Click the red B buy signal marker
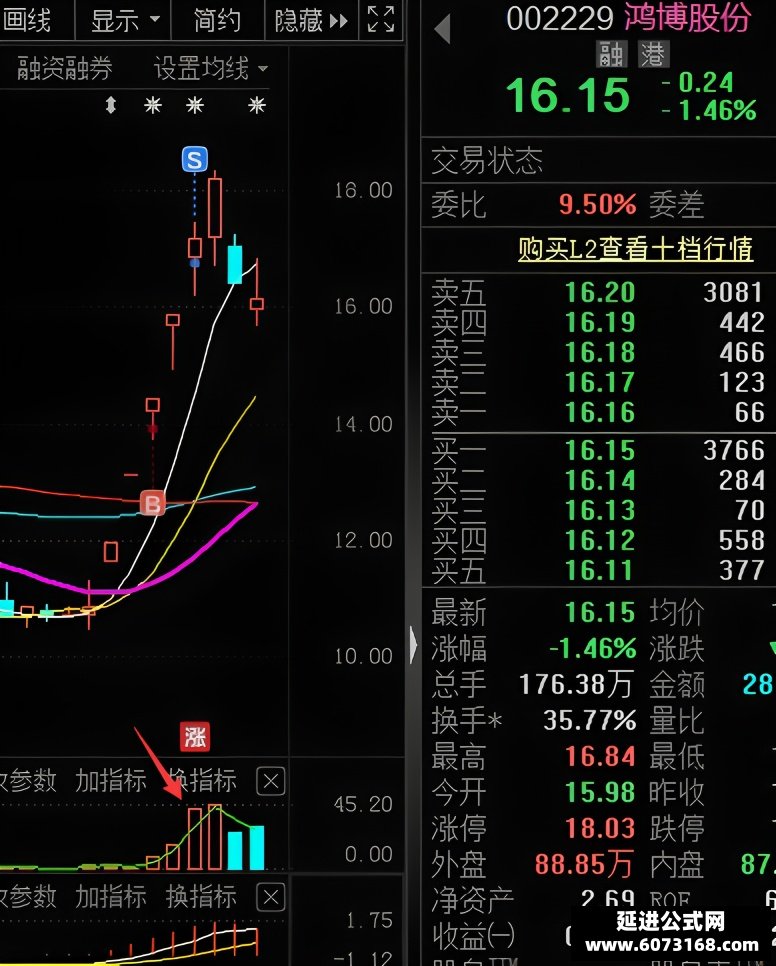 pyautogui.click(x=152, y=503)
